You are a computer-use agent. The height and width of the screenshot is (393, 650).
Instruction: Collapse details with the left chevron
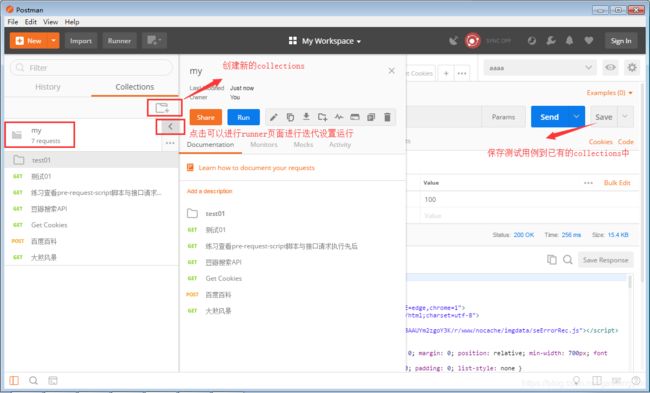point(170,126)
